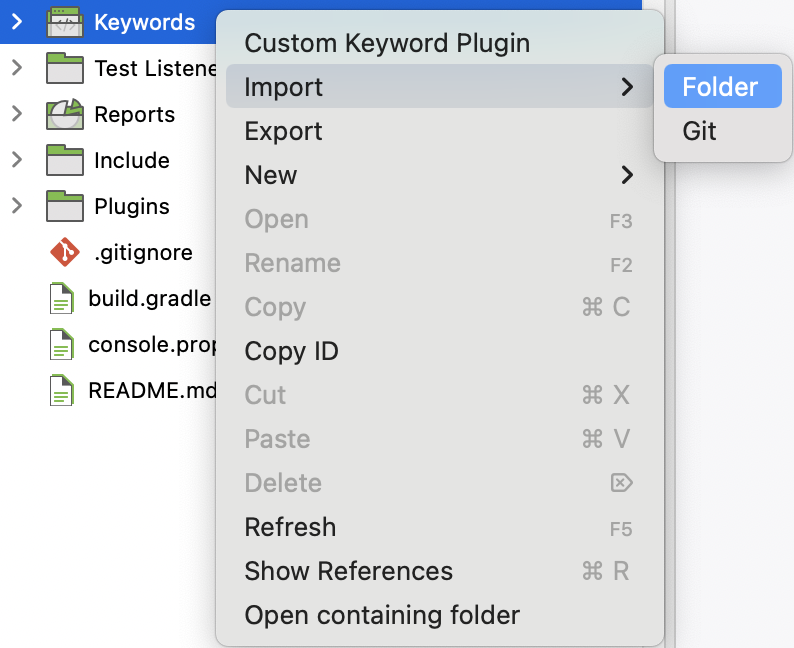The width and height of the screenshot is (794, 648).
Task: Select Custom Keyword Plugin menu entry
Action: [x=387, y=43]
